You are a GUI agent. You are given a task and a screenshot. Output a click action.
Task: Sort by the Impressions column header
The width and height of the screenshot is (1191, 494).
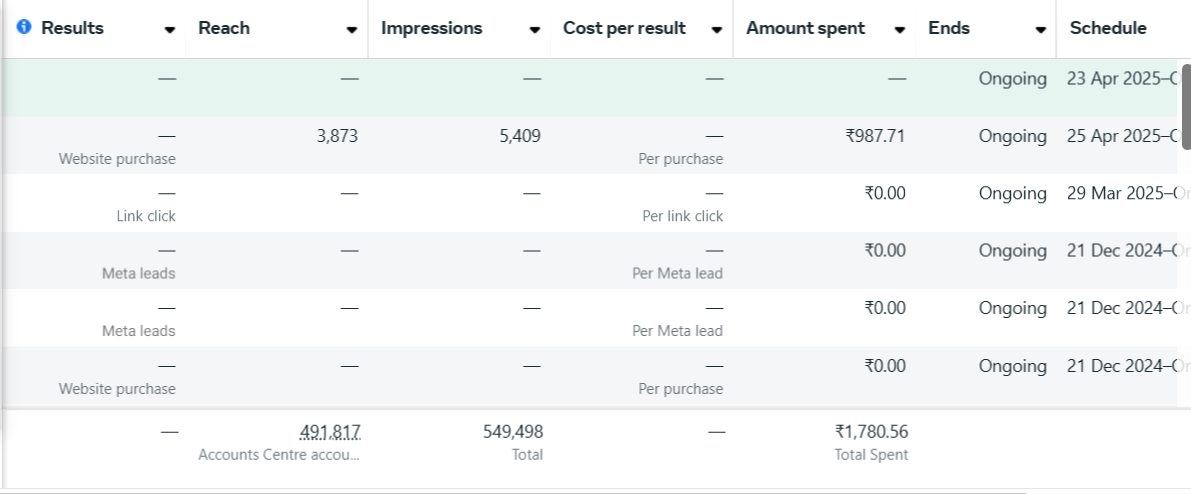coord(431,28)
